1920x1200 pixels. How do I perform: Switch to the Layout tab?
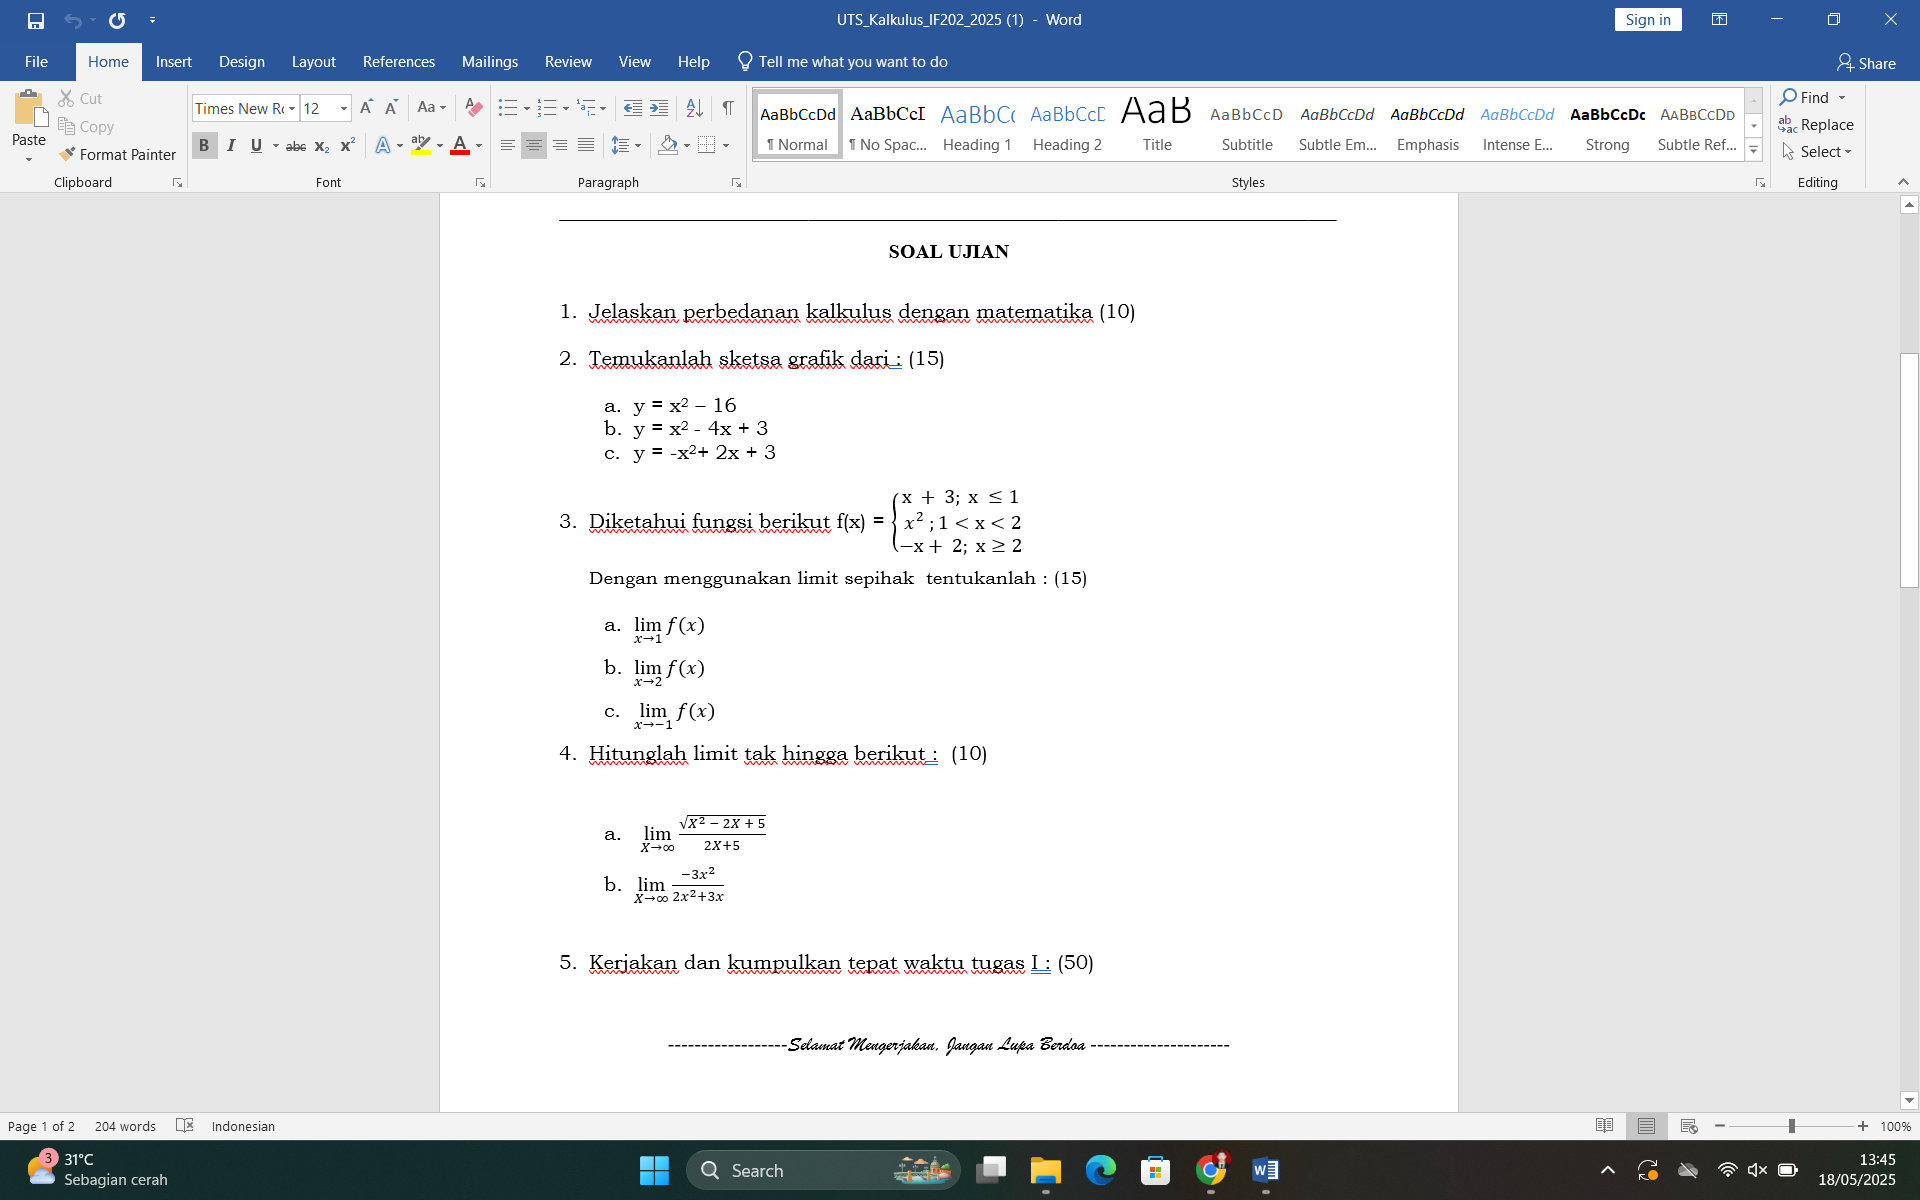(x=313, y=62)
